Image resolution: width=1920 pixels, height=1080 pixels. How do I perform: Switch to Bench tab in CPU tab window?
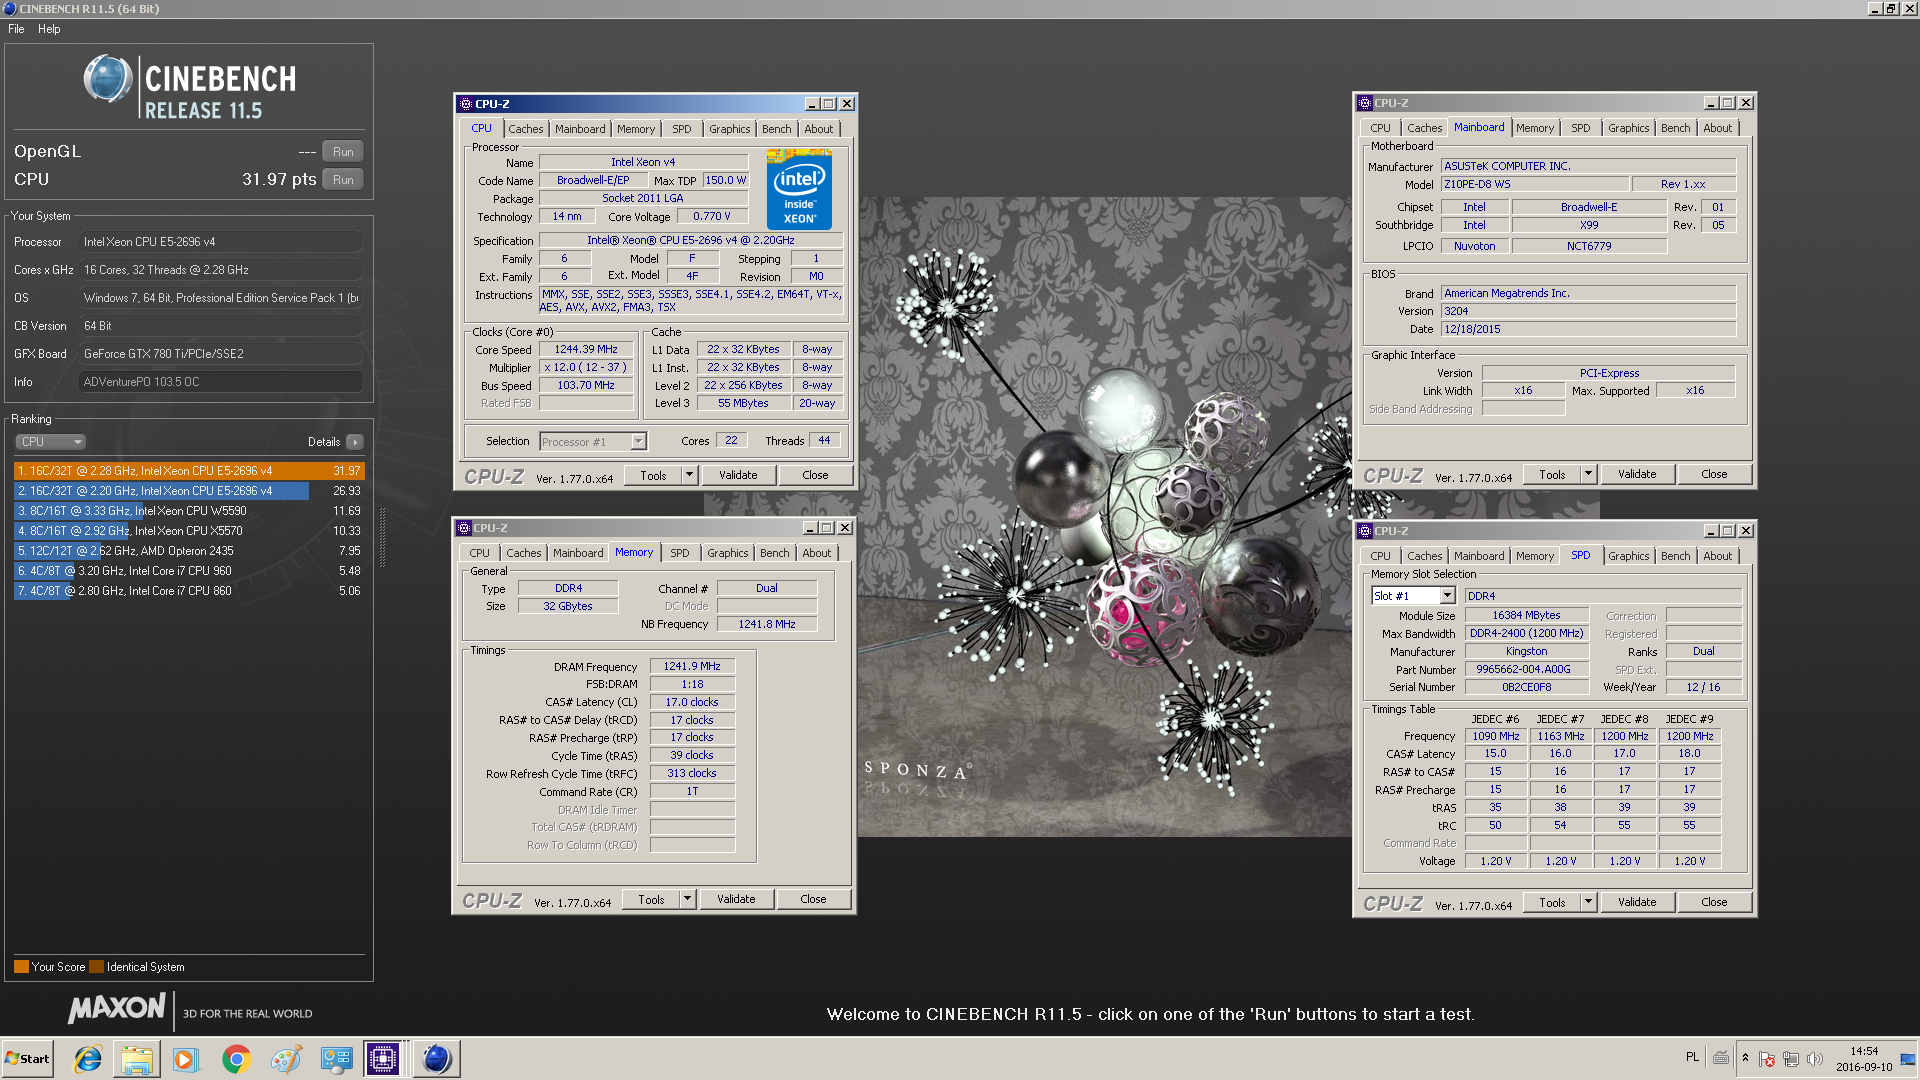[x=776, y=129]
